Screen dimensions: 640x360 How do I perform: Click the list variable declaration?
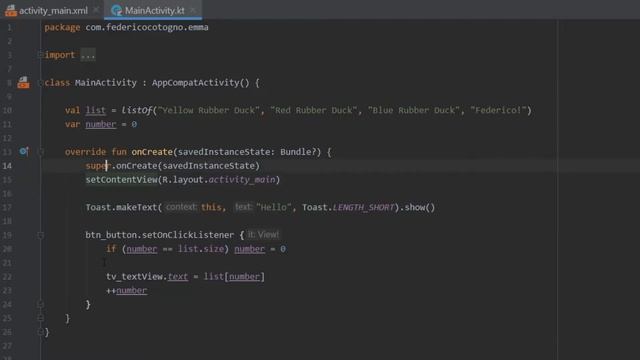(96, 110)
